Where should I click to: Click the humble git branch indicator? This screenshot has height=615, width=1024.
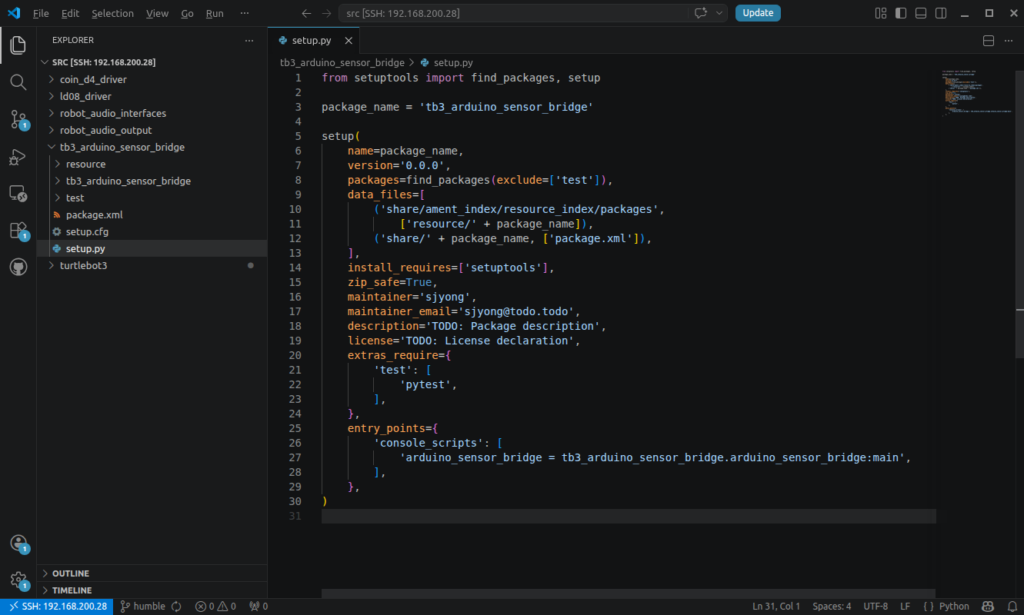click(x=143, y=607)
